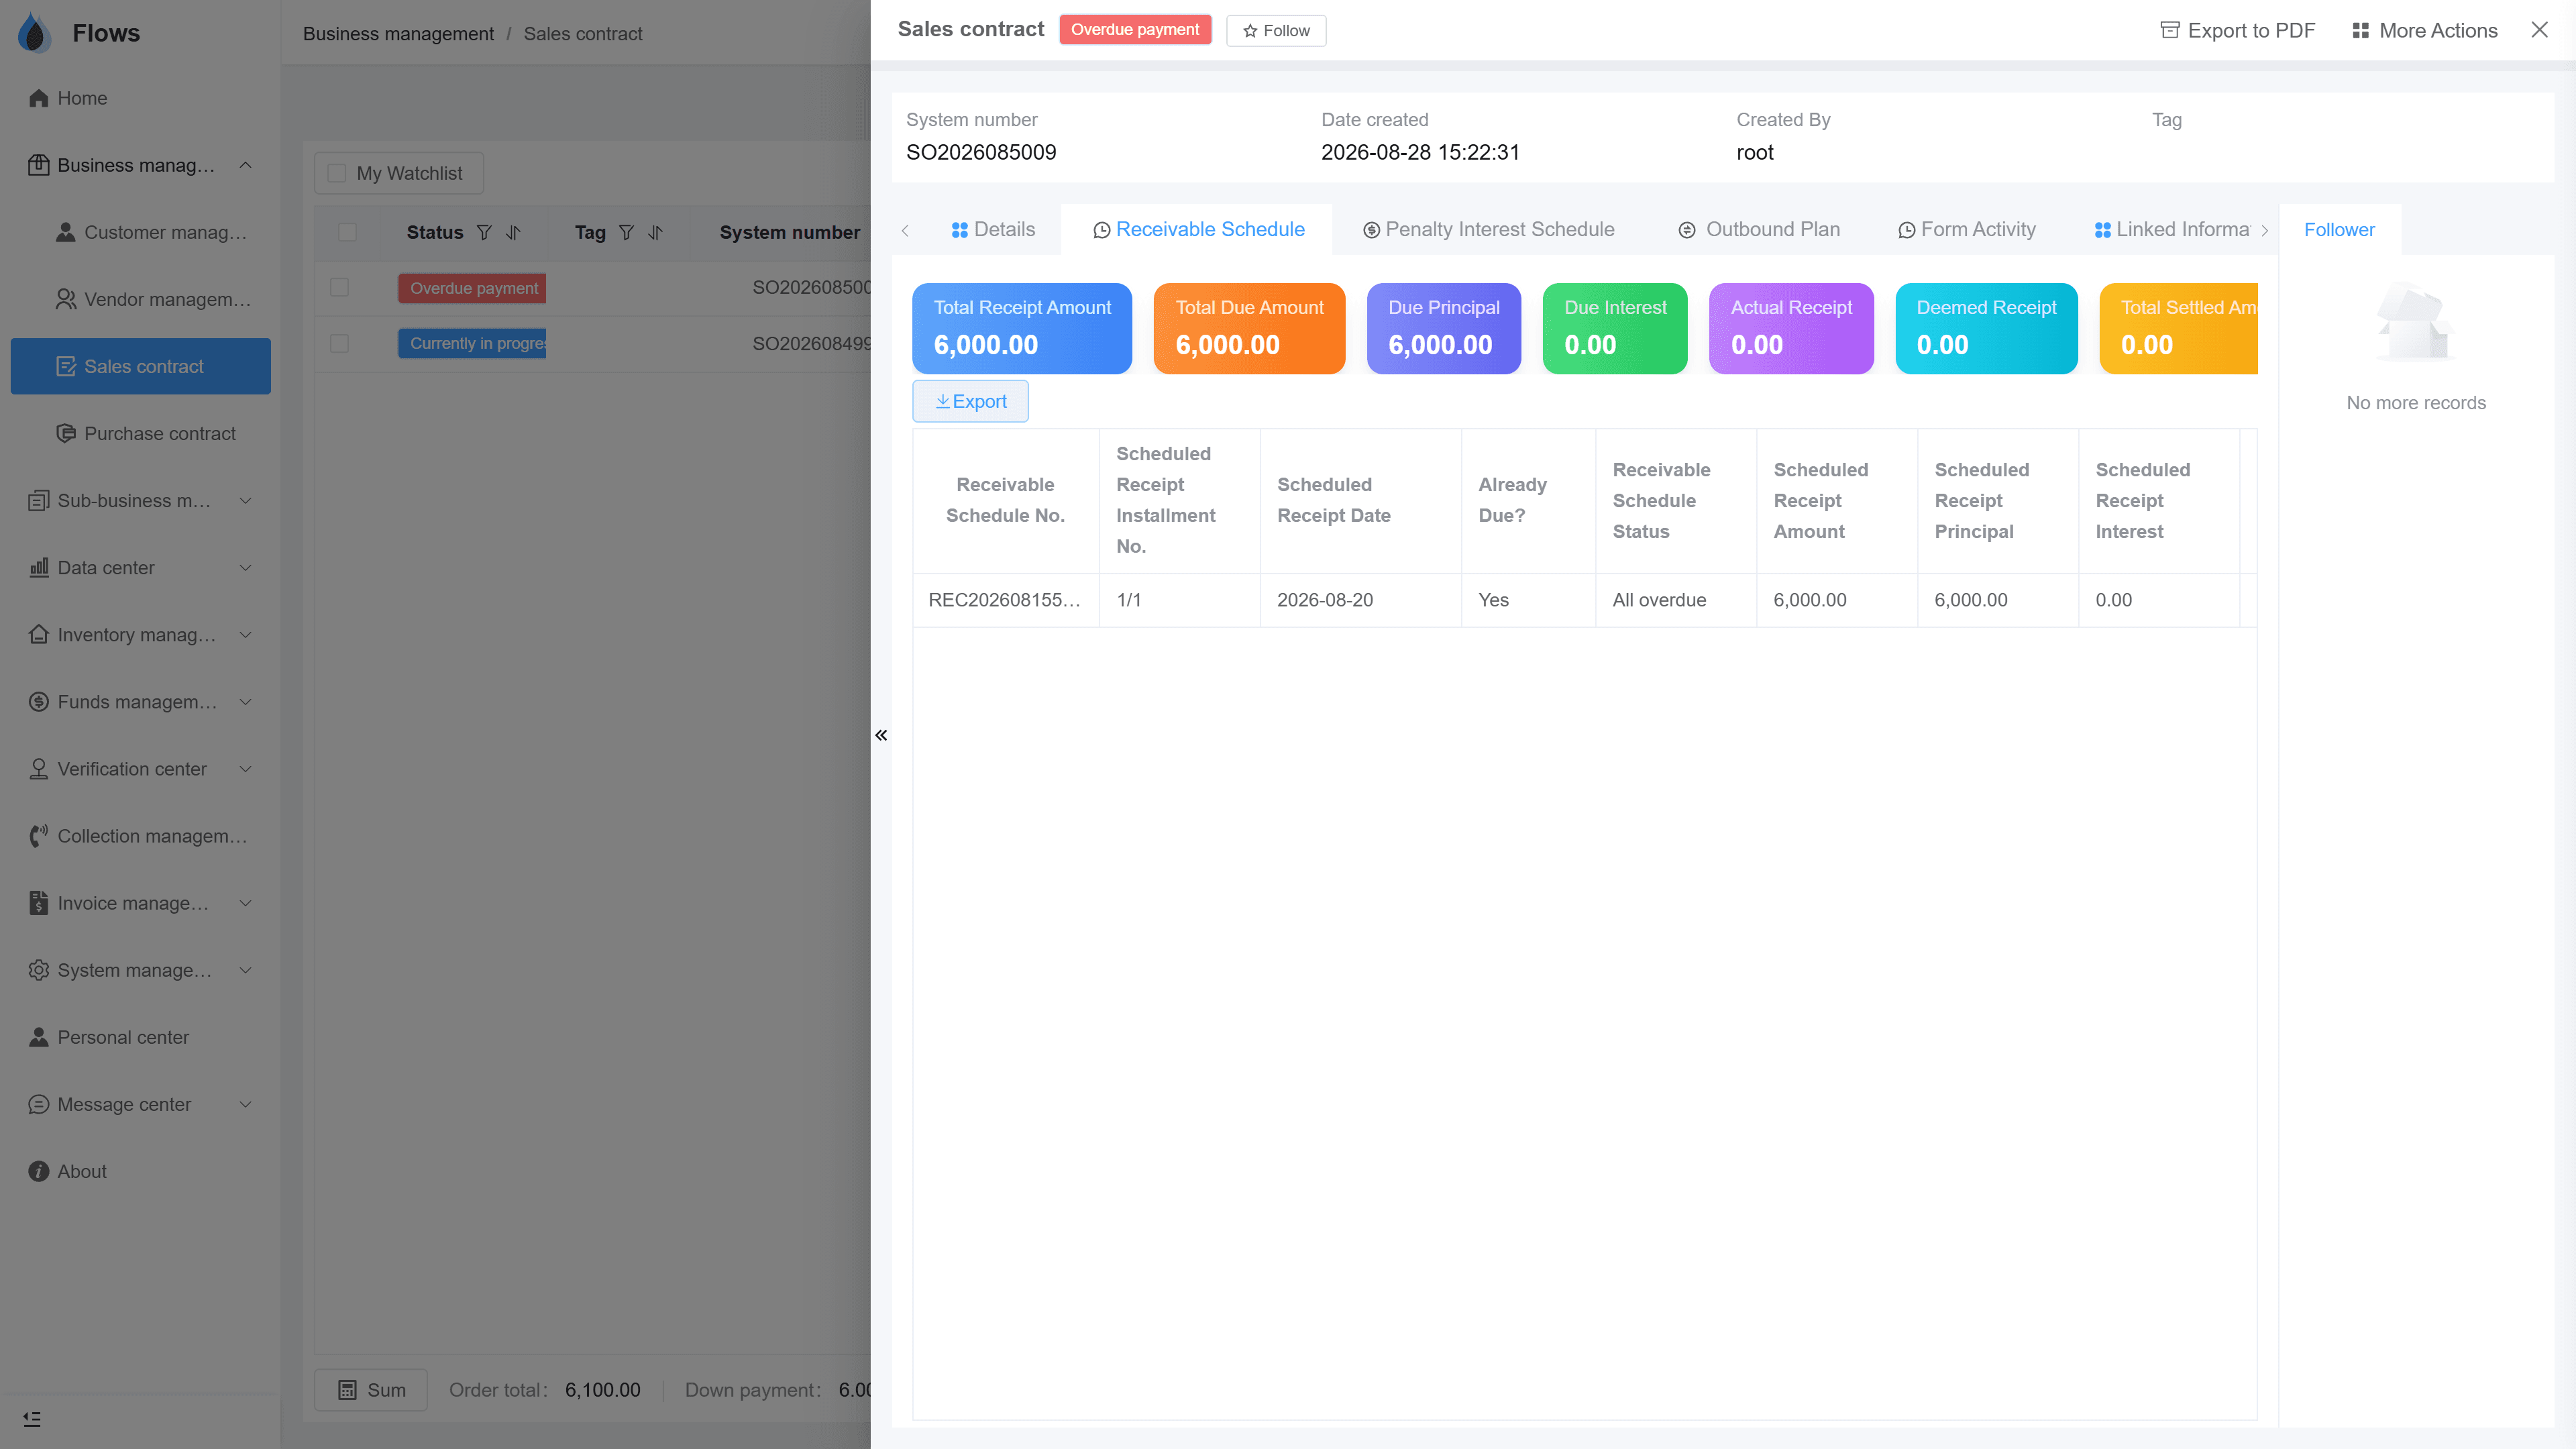Open the Outbound Plan tab
Viewport: 2576px width, 1449px height.
(x=1758, y=229)
